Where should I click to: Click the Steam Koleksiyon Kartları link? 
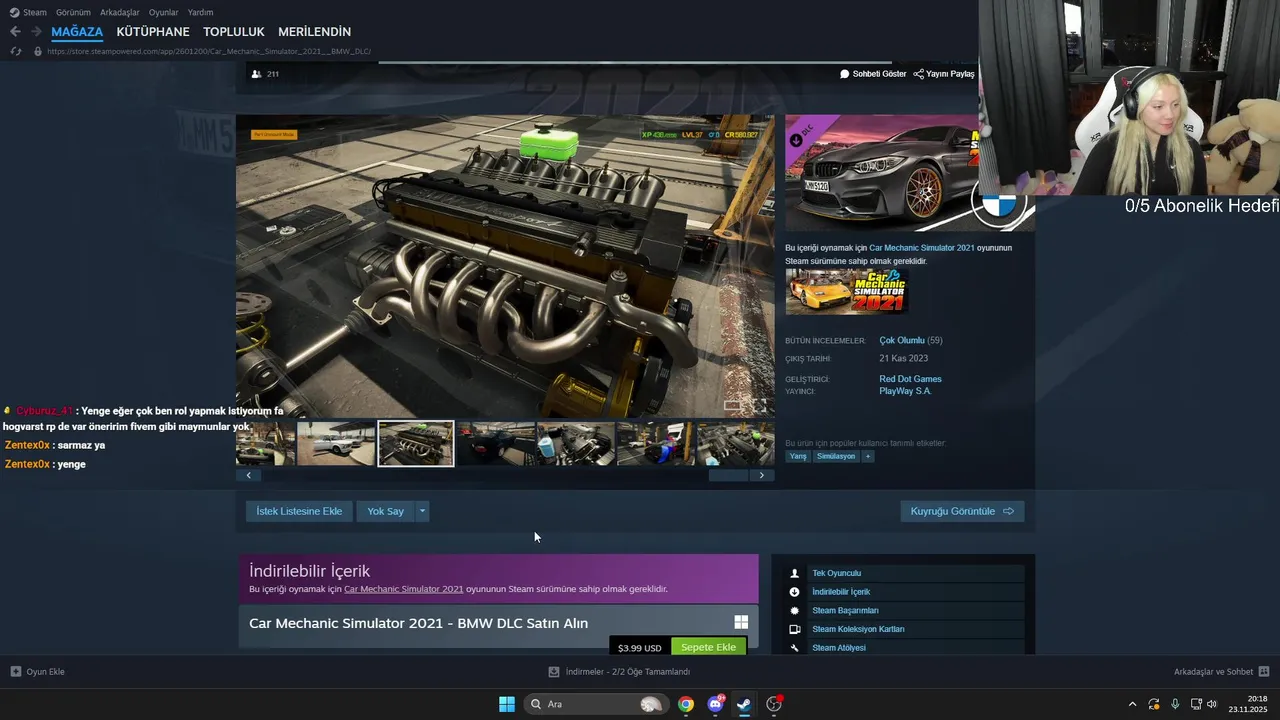tap(858, 629)
